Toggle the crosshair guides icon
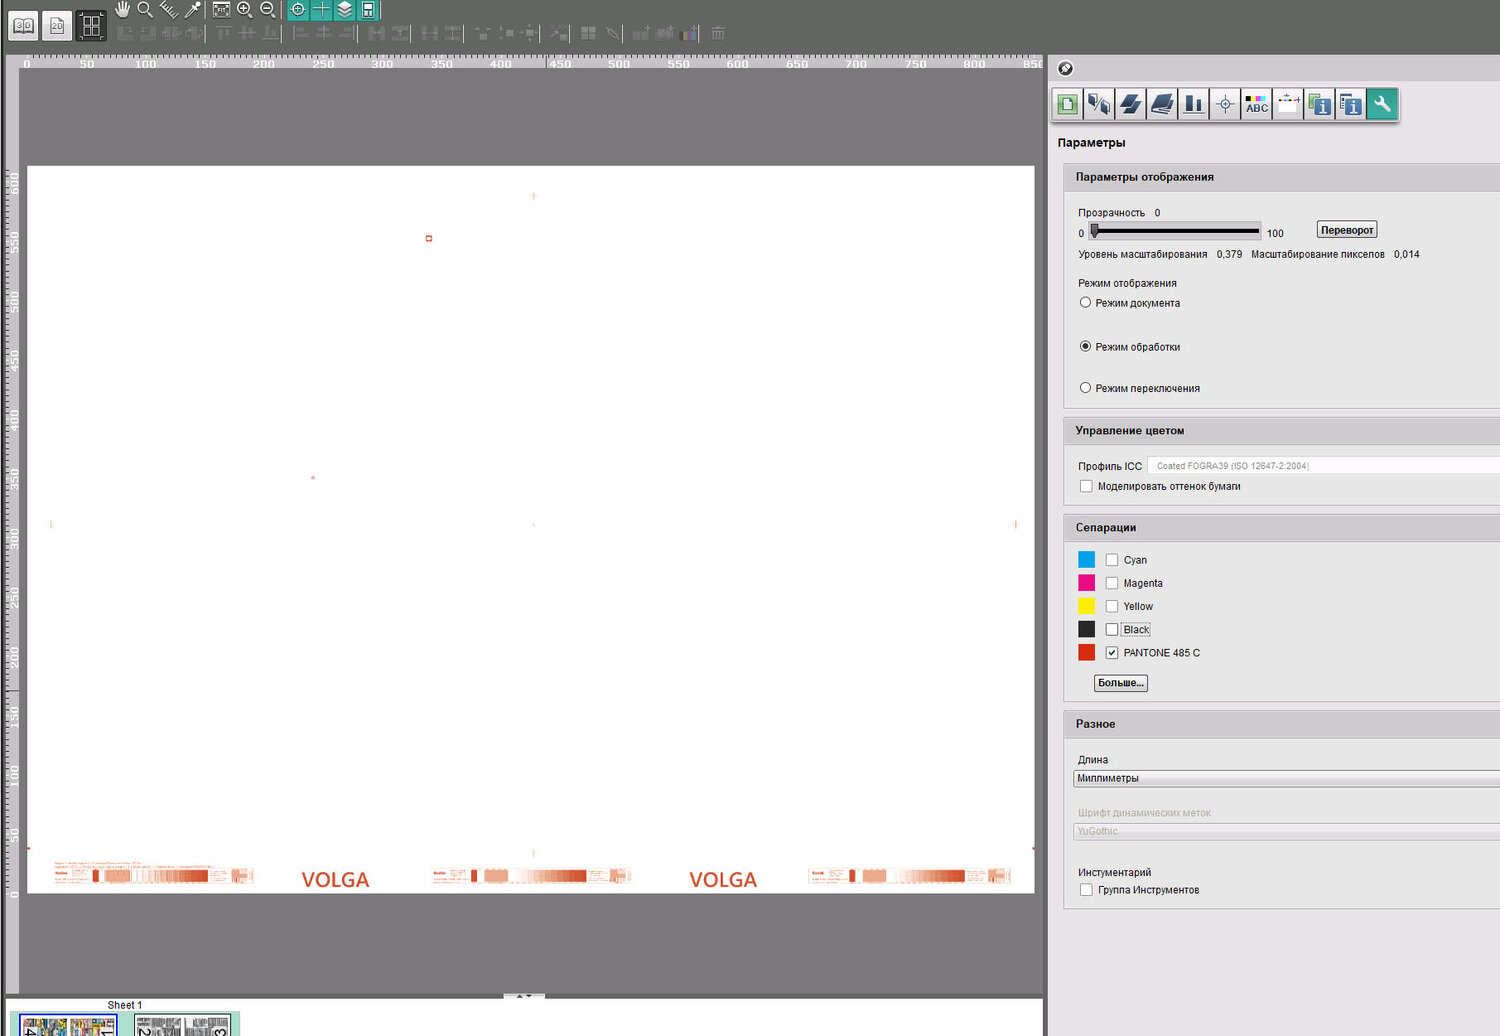 click(x=321, y=10)
